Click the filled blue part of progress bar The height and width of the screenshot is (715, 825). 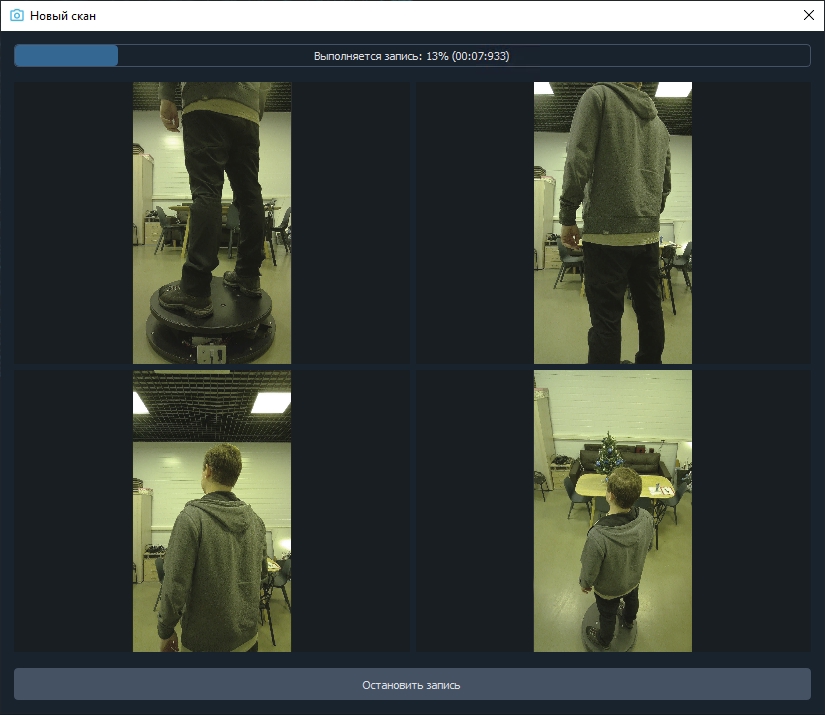66,56
